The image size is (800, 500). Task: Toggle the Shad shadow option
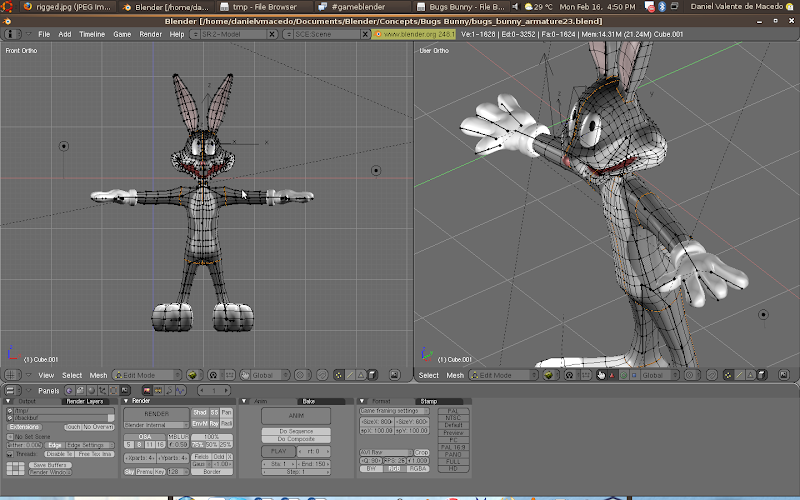coord(200,412)
